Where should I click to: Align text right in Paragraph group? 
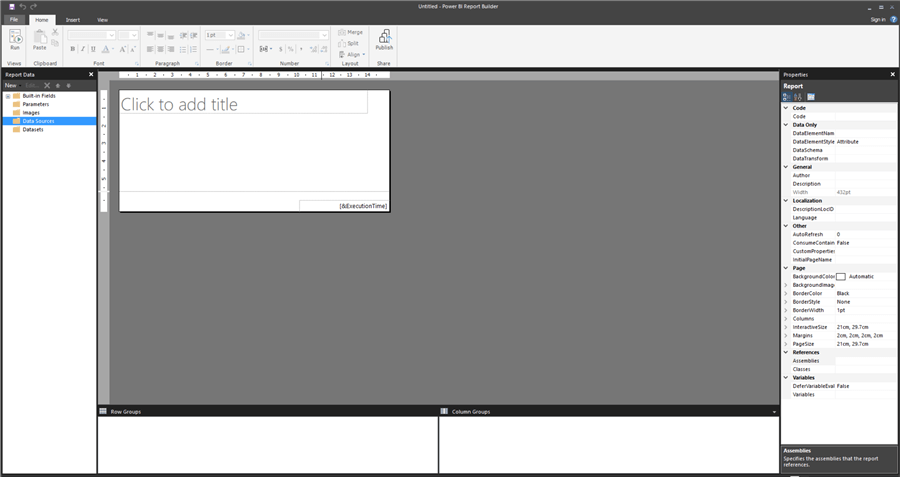170,49
